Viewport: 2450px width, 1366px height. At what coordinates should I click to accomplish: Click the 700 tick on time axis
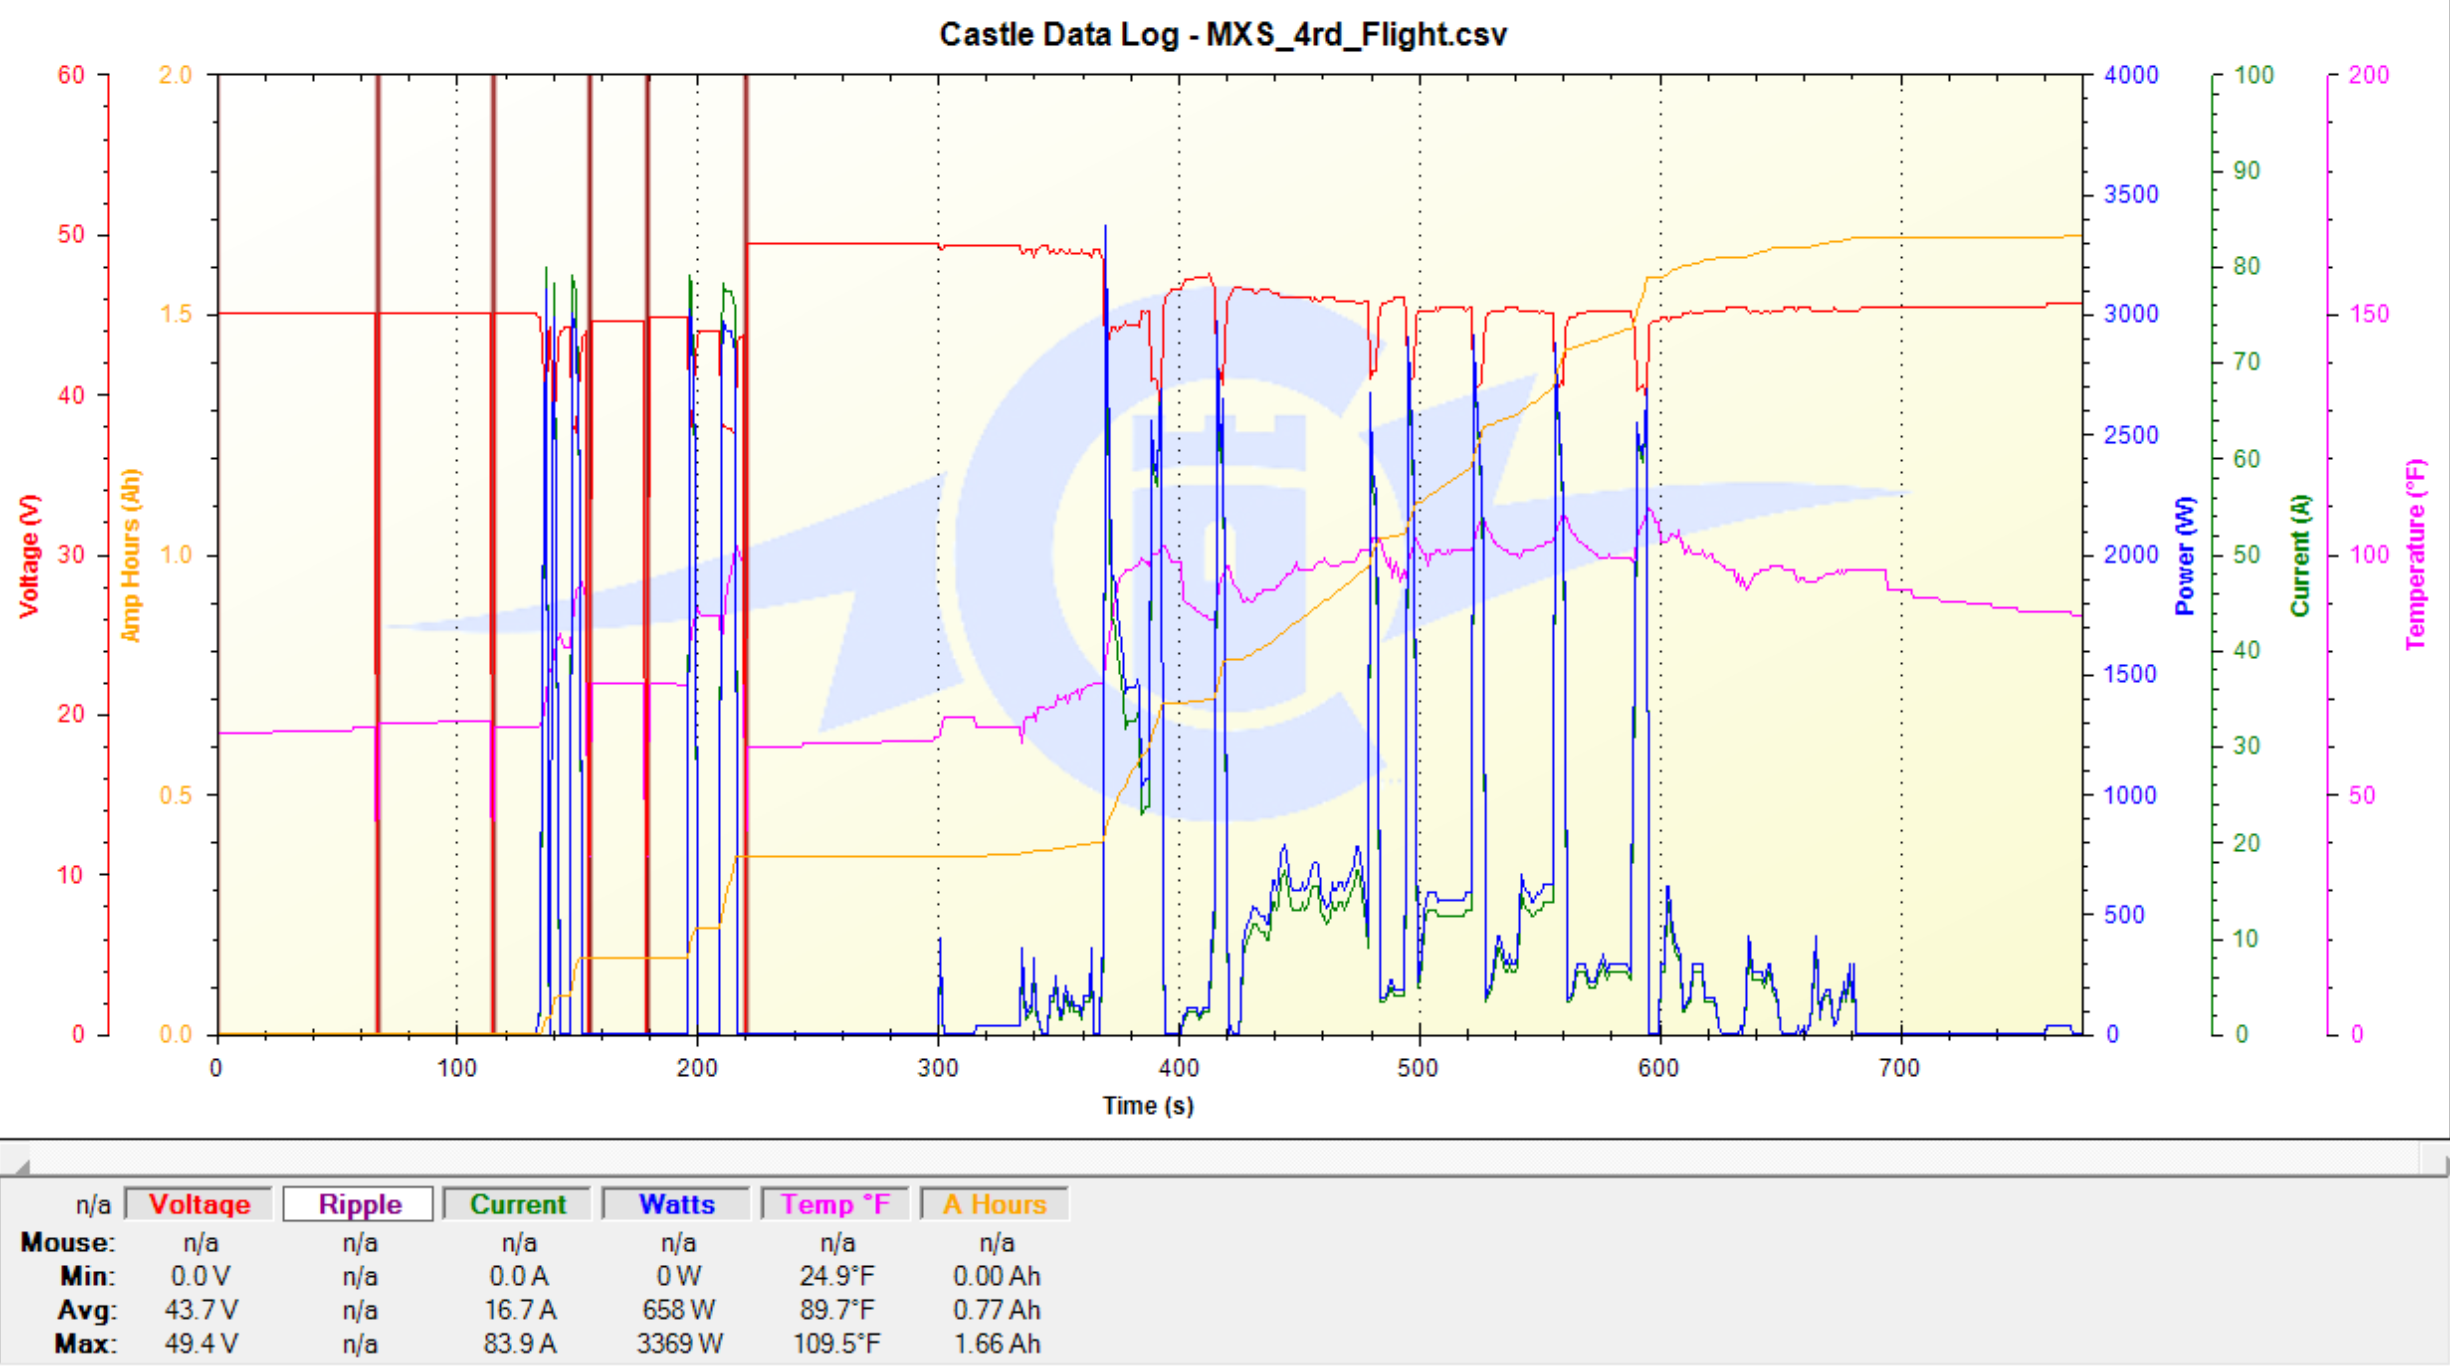click(x=1900, y=1069)
